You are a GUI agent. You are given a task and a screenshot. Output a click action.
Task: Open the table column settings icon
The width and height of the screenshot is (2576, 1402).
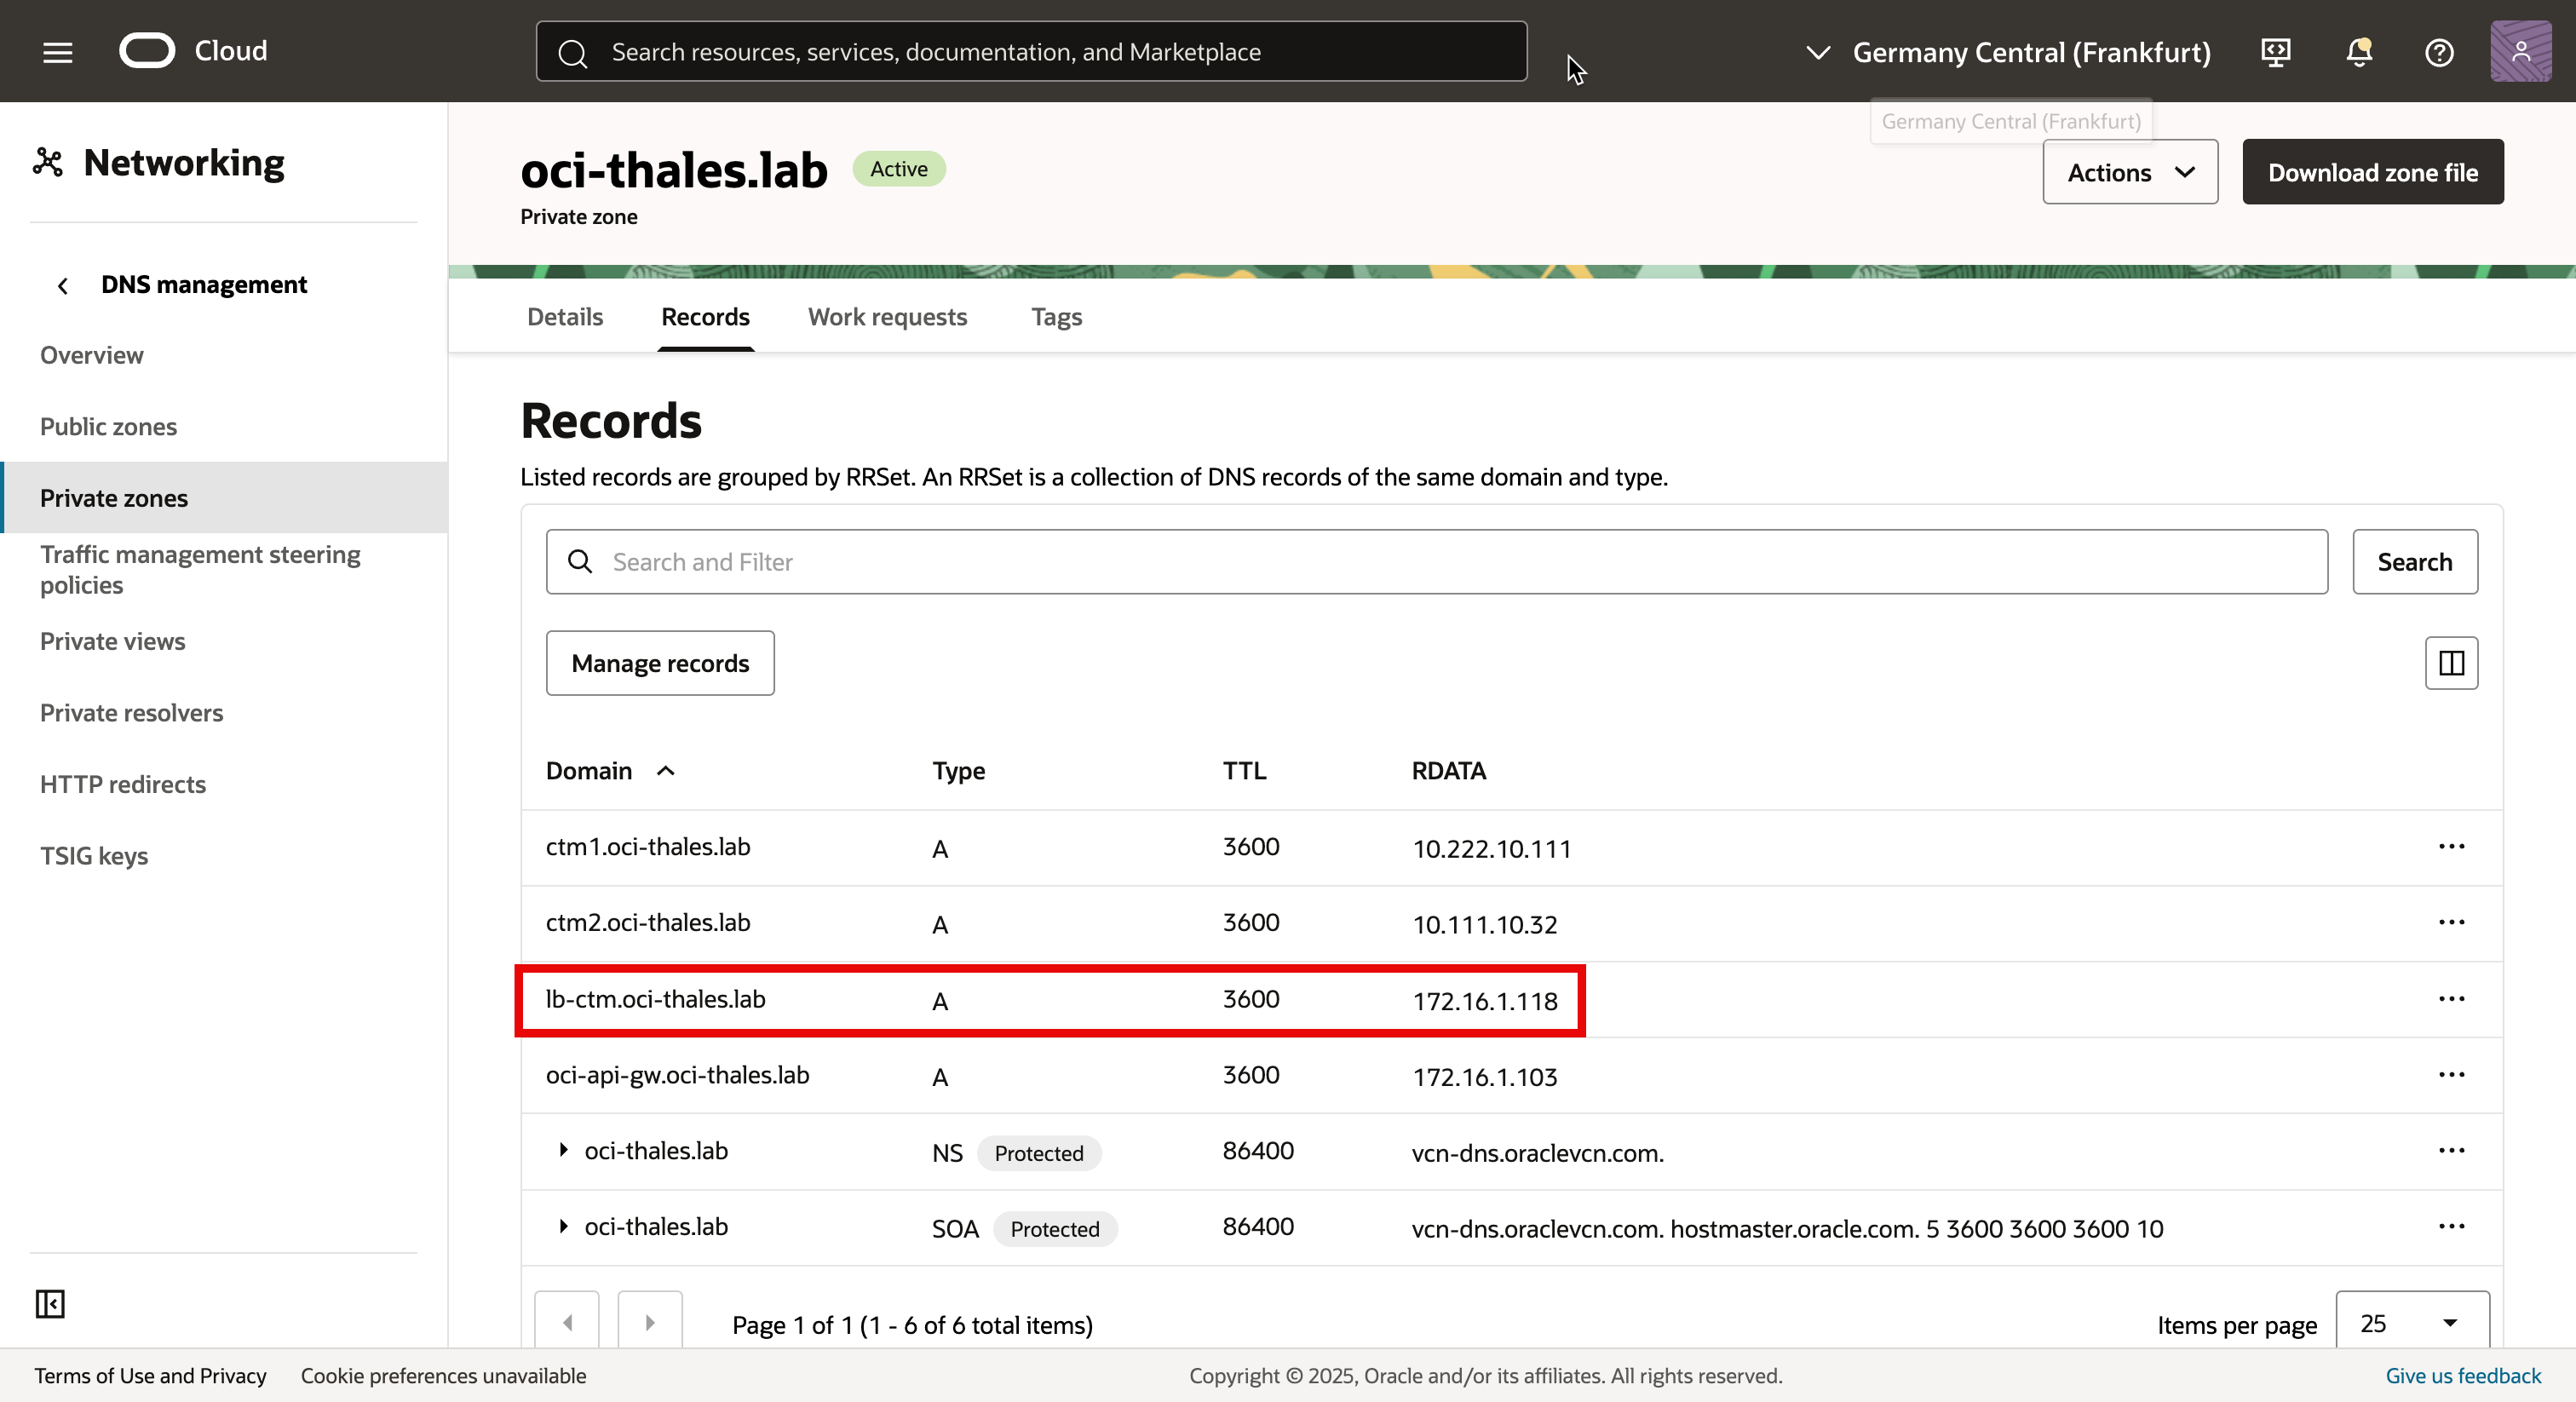point(2451,663)
